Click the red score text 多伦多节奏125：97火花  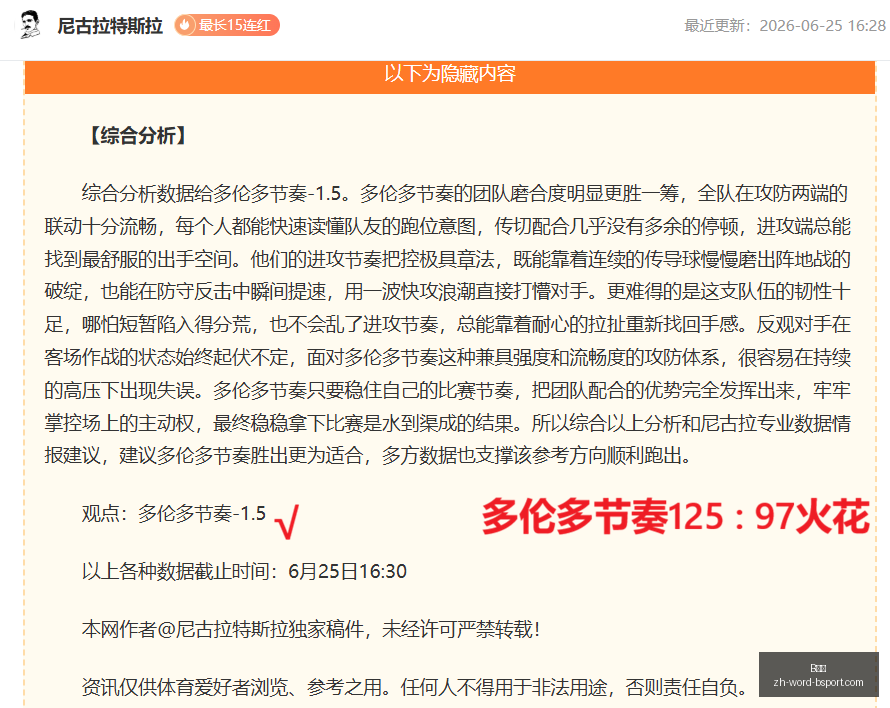click(x=675, y=517)
